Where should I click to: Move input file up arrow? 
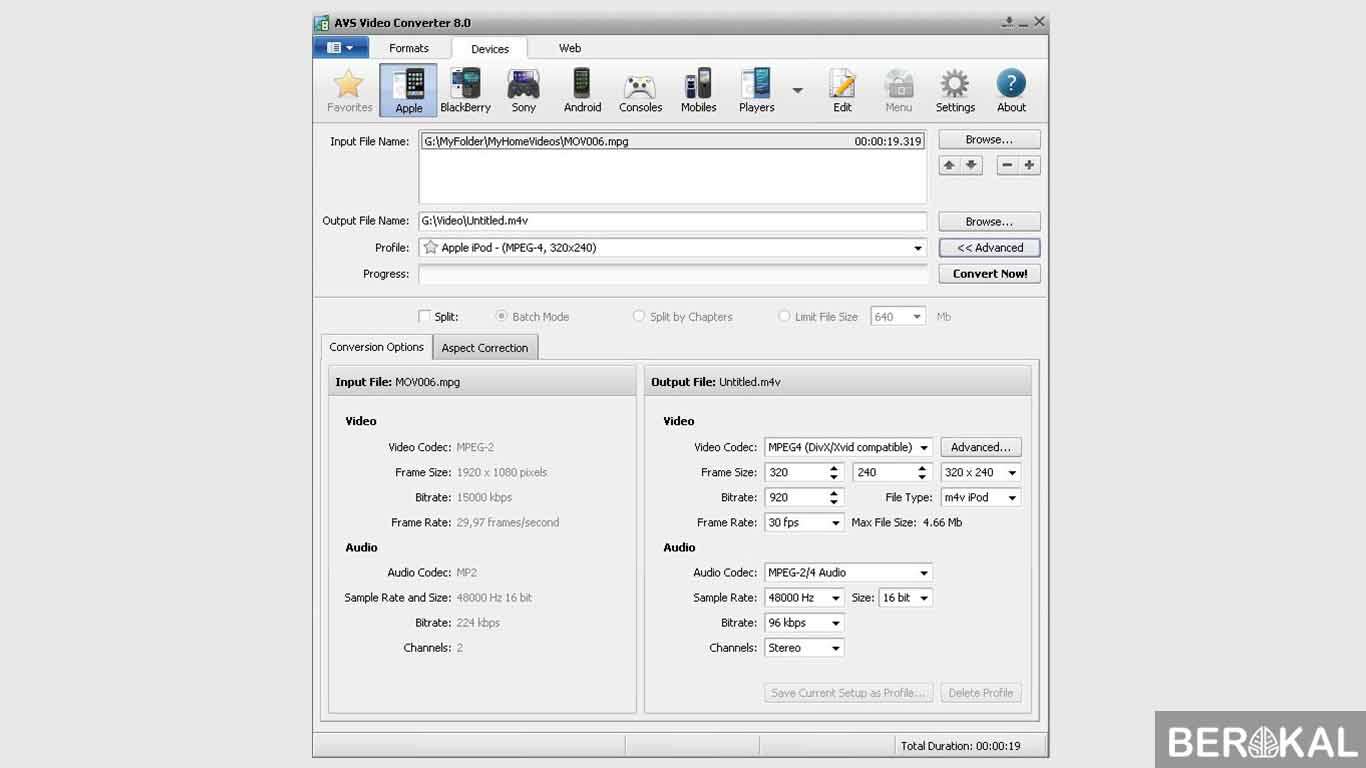pos(949,166)
